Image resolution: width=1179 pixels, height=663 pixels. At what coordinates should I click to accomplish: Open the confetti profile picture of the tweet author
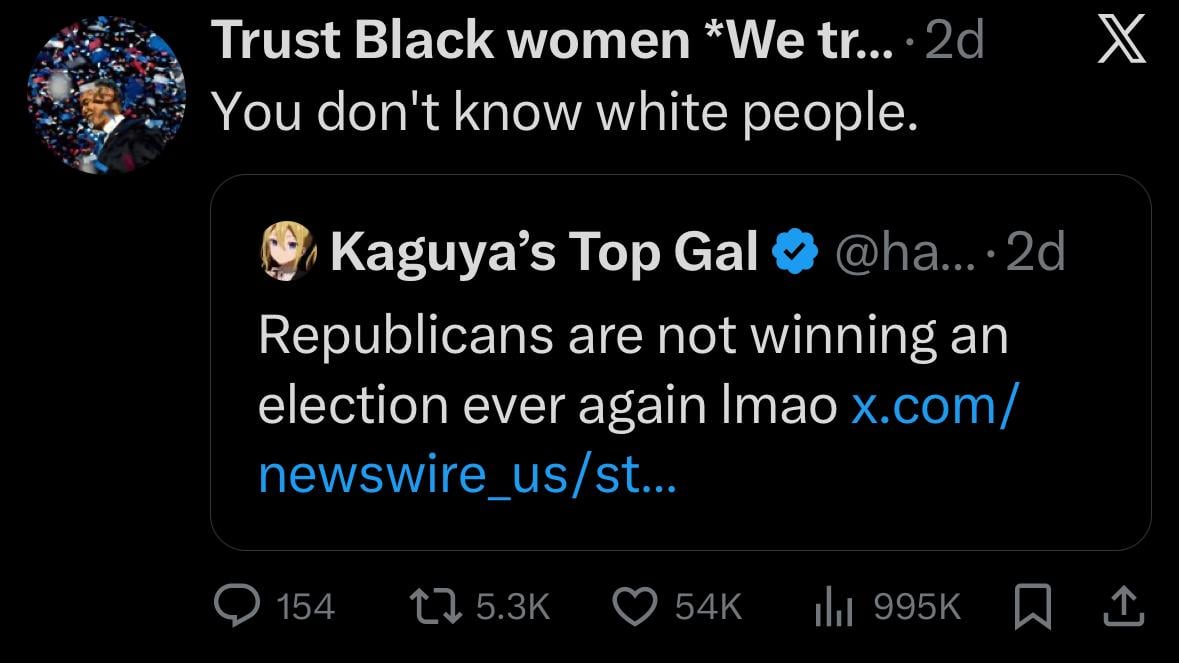click(x=107, y=95)
